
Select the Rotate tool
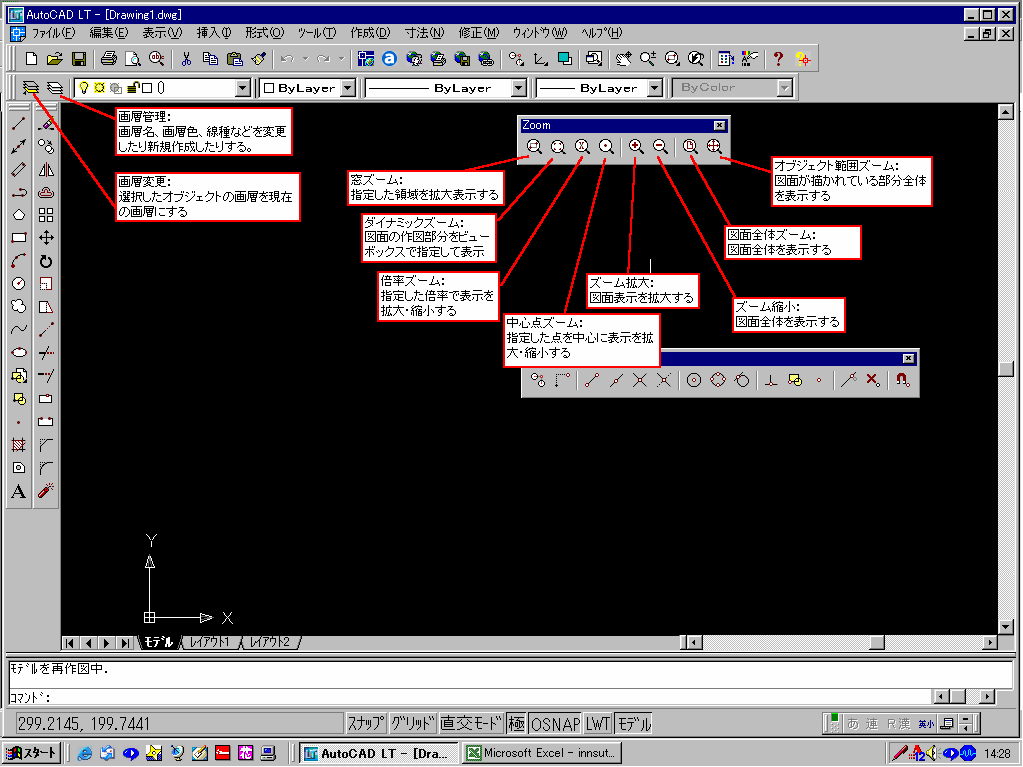(46, 262)
